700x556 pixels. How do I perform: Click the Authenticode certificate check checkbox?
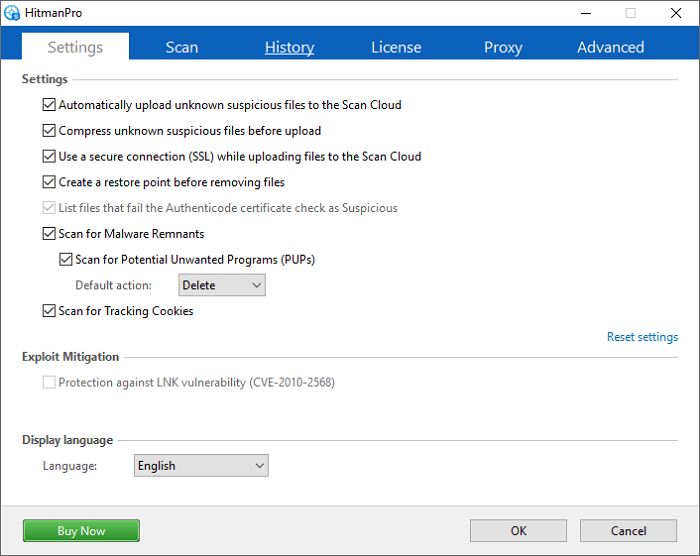click(x=49, y=208)
